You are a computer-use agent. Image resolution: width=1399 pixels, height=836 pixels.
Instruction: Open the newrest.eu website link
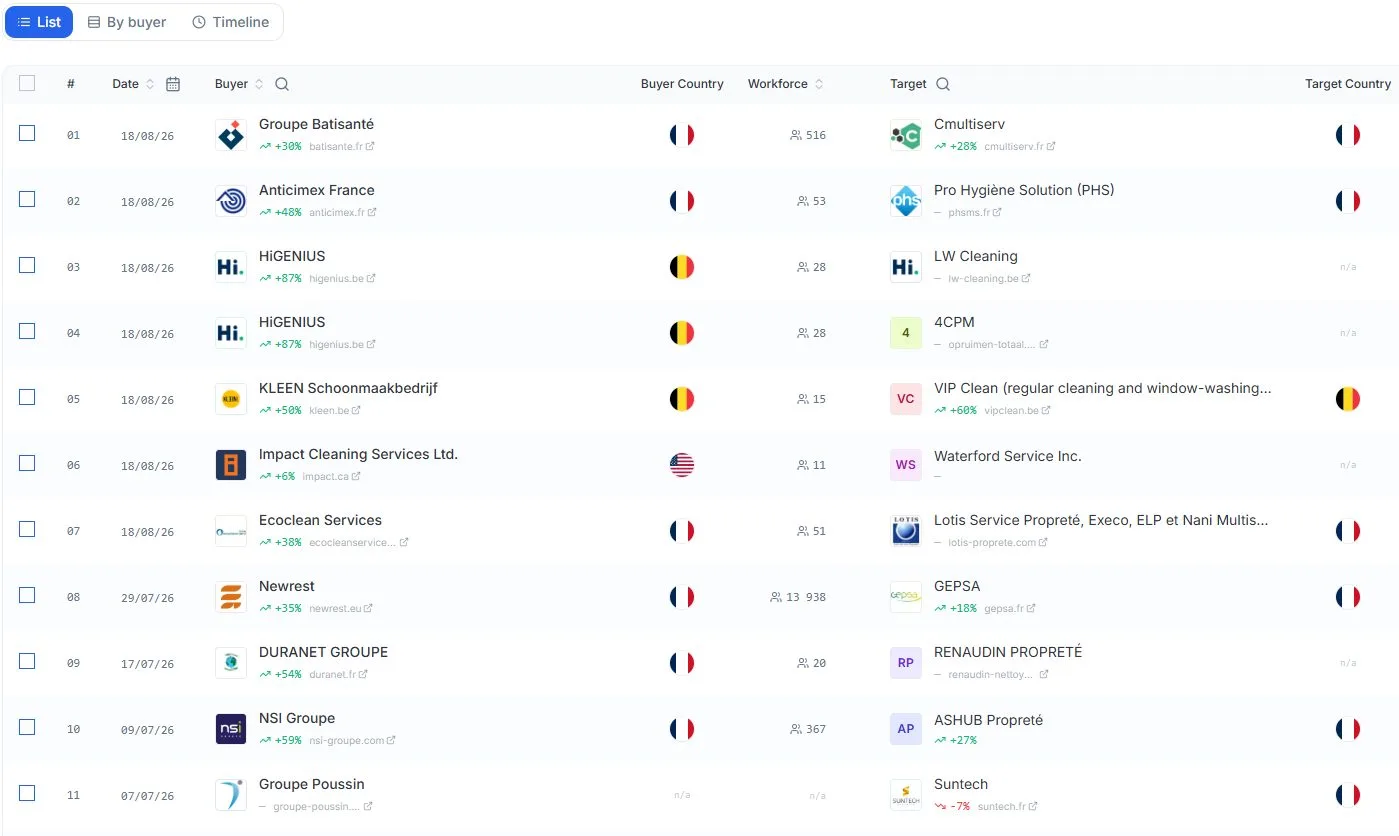[x=341, y=609]
